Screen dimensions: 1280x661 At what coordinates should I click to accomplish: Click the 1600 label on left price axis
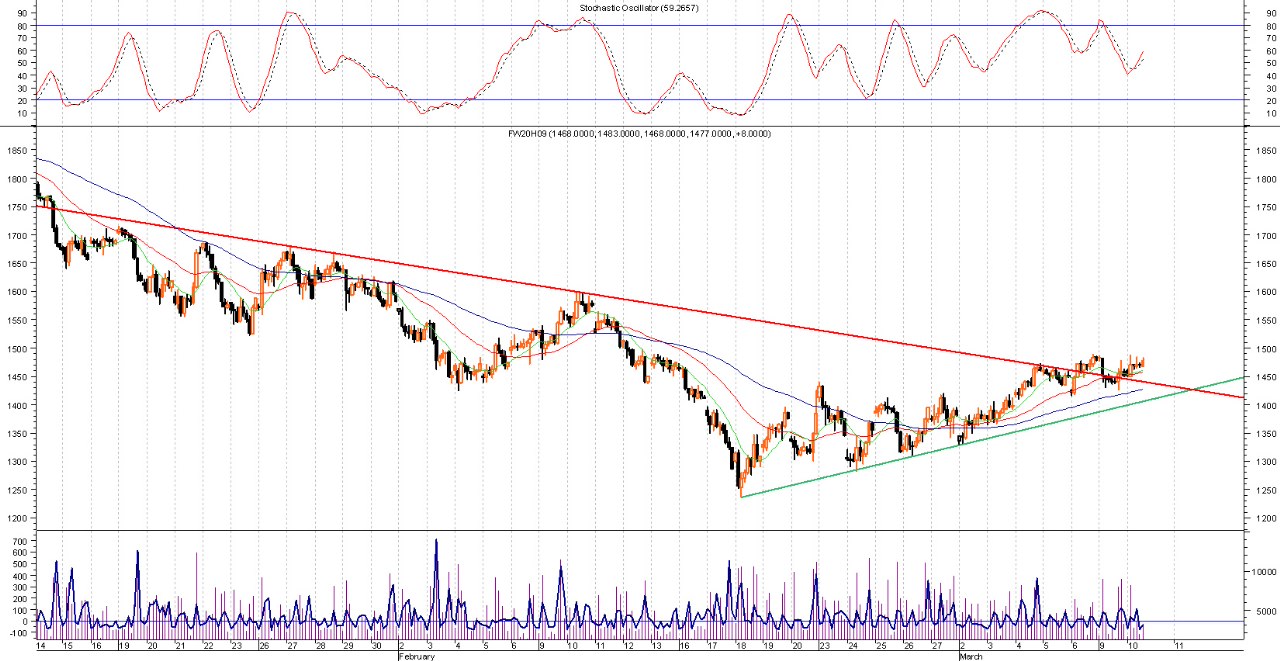(x=17, y=292)
